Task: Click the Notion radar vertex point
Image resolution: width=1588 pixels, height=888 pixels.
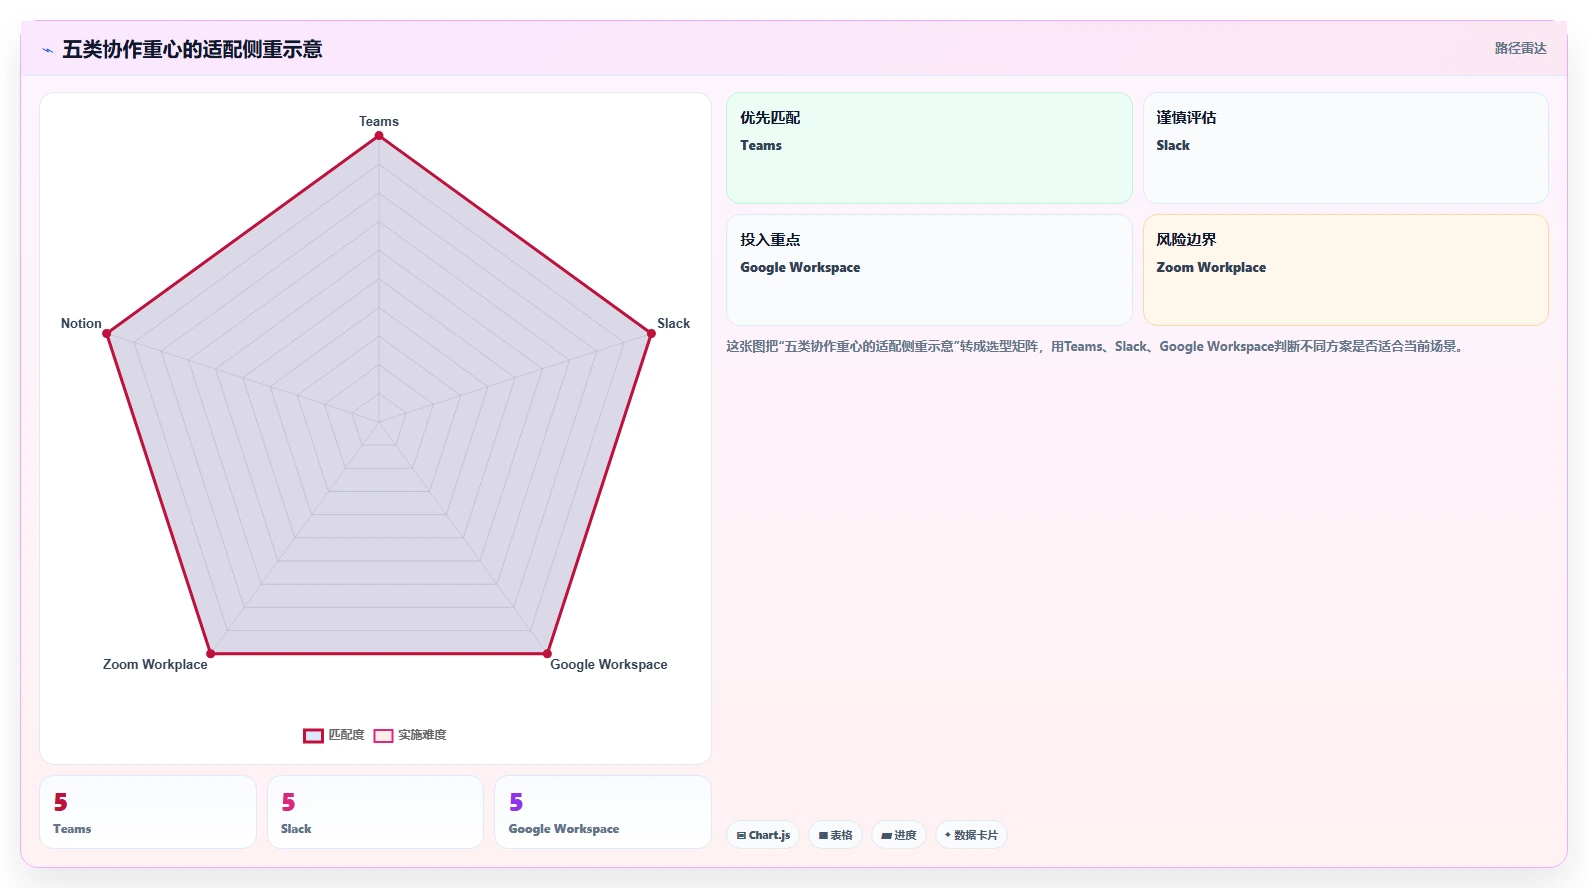Action: pos(107,333)
